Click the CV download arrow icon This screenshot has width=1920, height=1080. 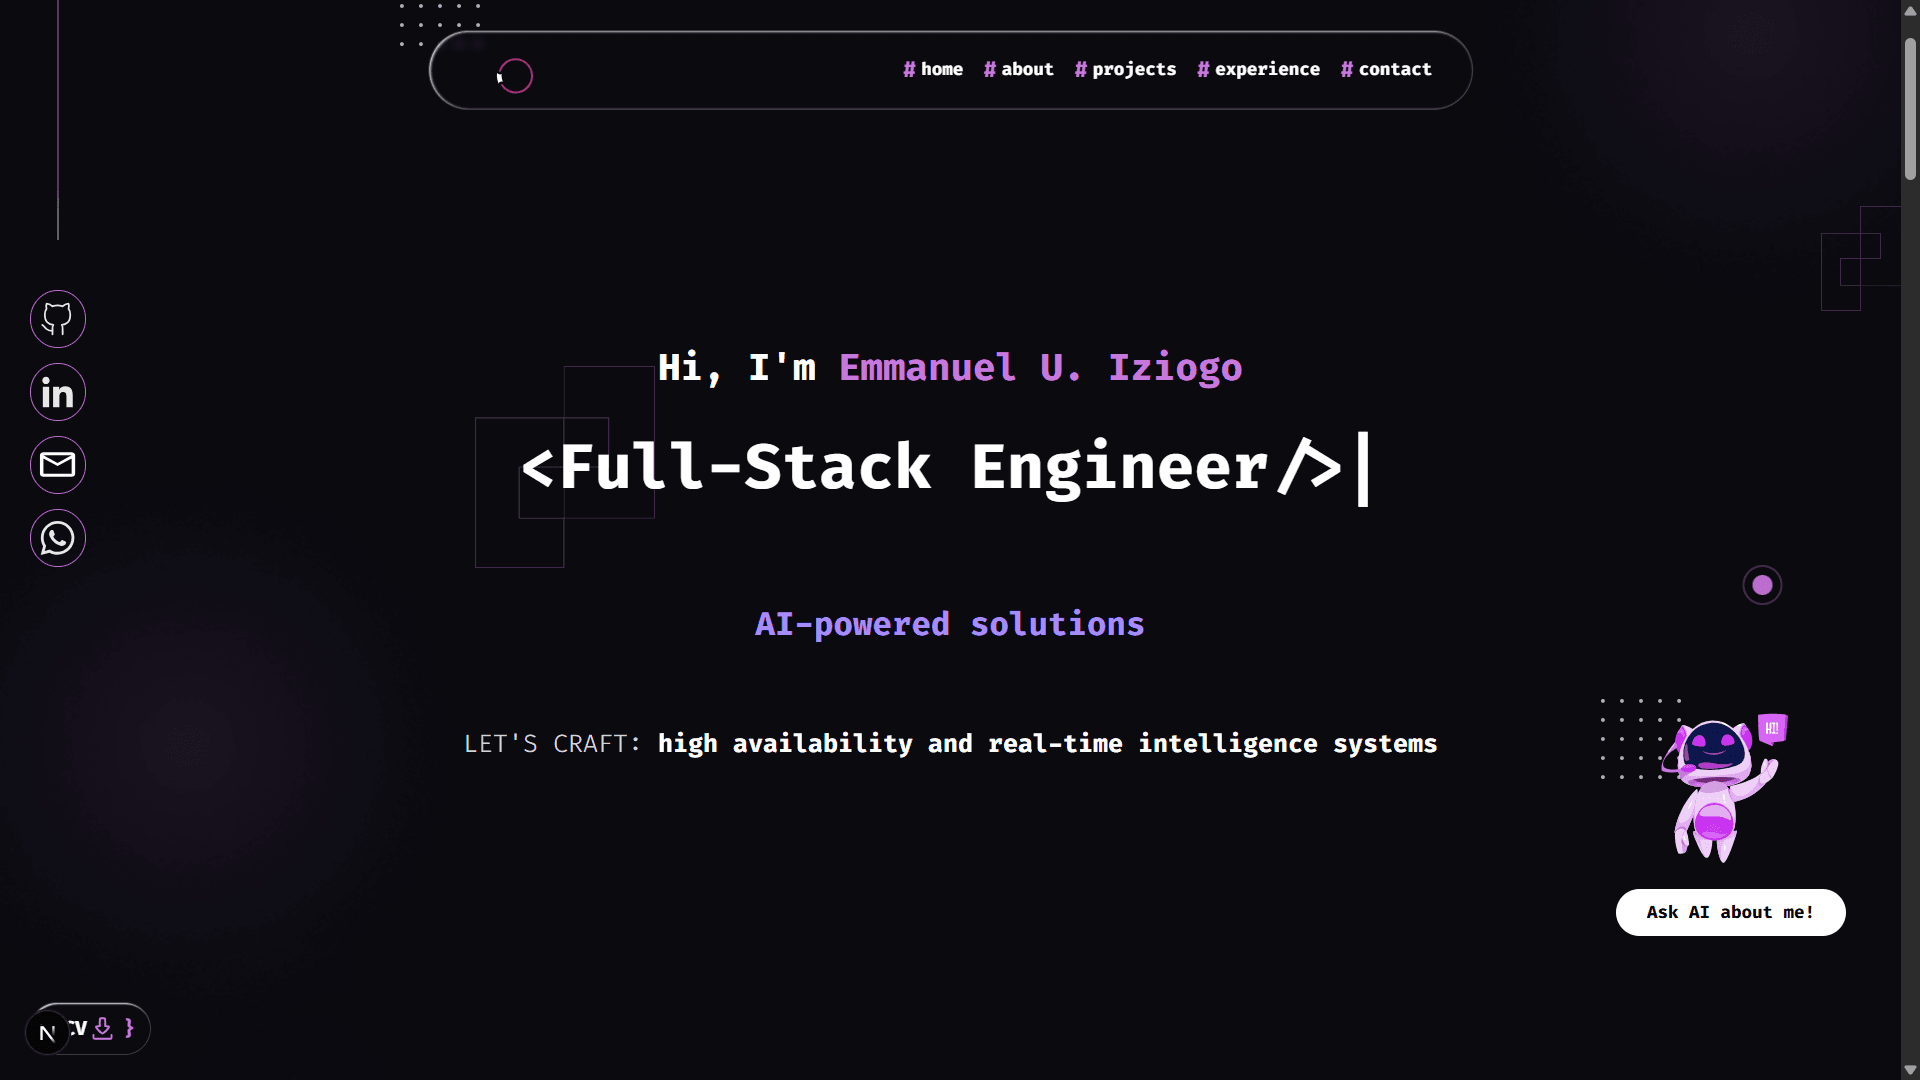[102, 1029]
